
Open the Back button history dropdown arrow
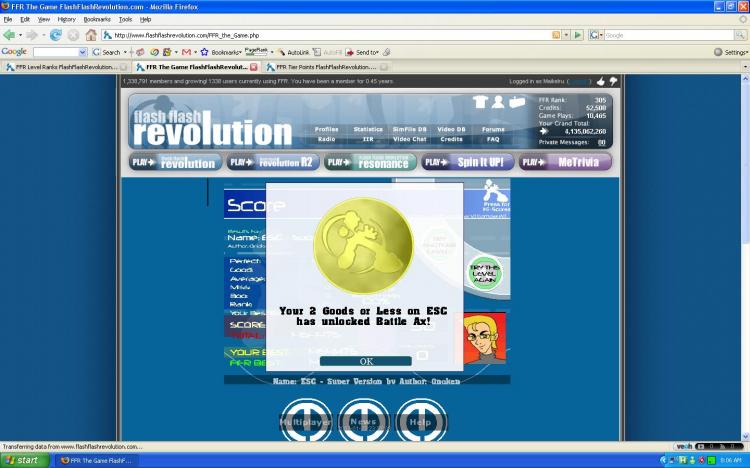click(20, 35)
